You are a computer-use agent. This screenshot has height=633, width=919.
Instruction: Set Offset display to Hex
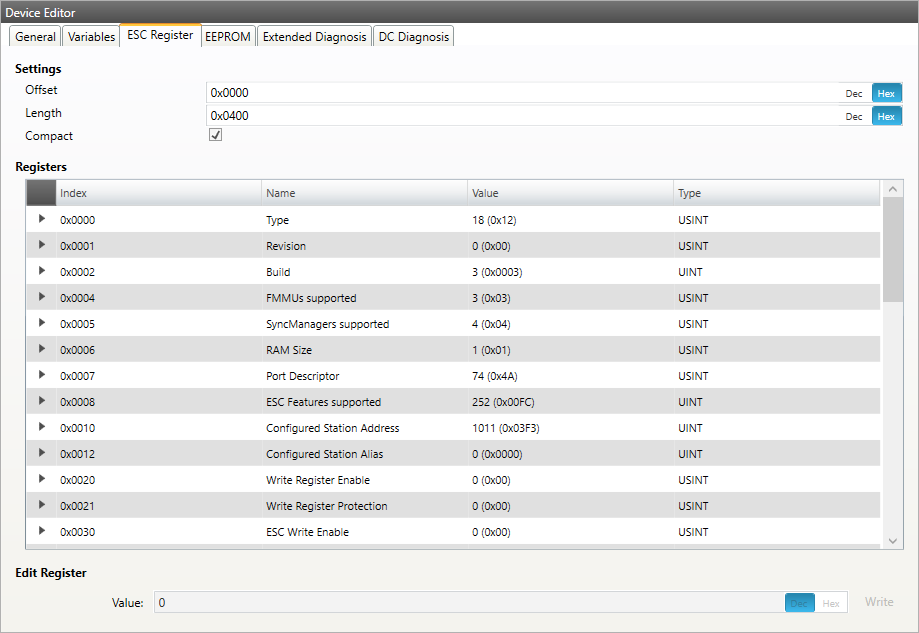pyautogui.click(x=885, y=93)
